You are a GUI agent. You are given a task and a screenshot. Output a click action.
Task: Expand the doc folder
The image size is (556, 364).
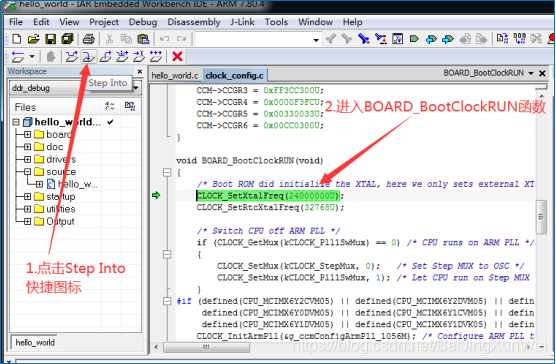pyautogui.click(x=27, y=147)
